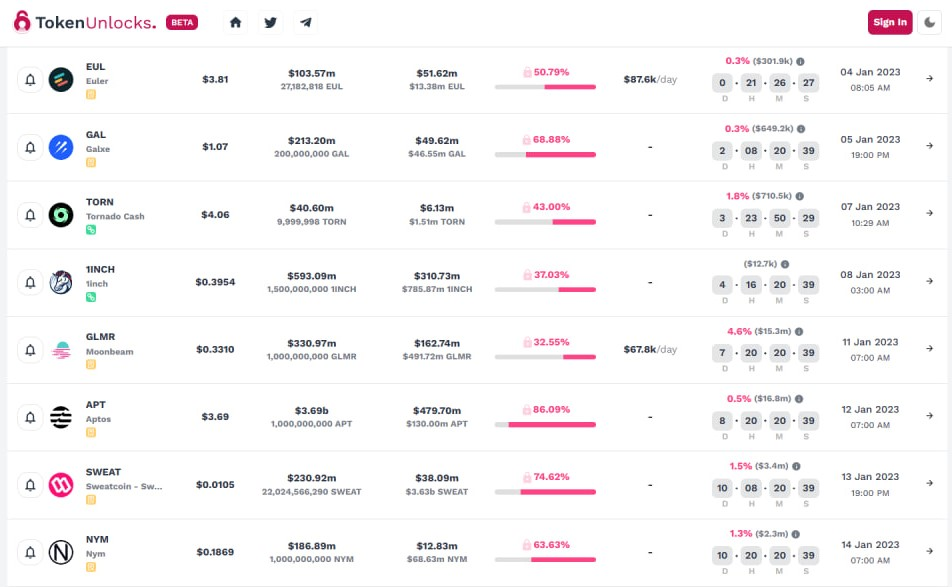The height and width of the screenshot is (587, 952).
Task: Click the Sweatcoin token logo
Action: 61,485
